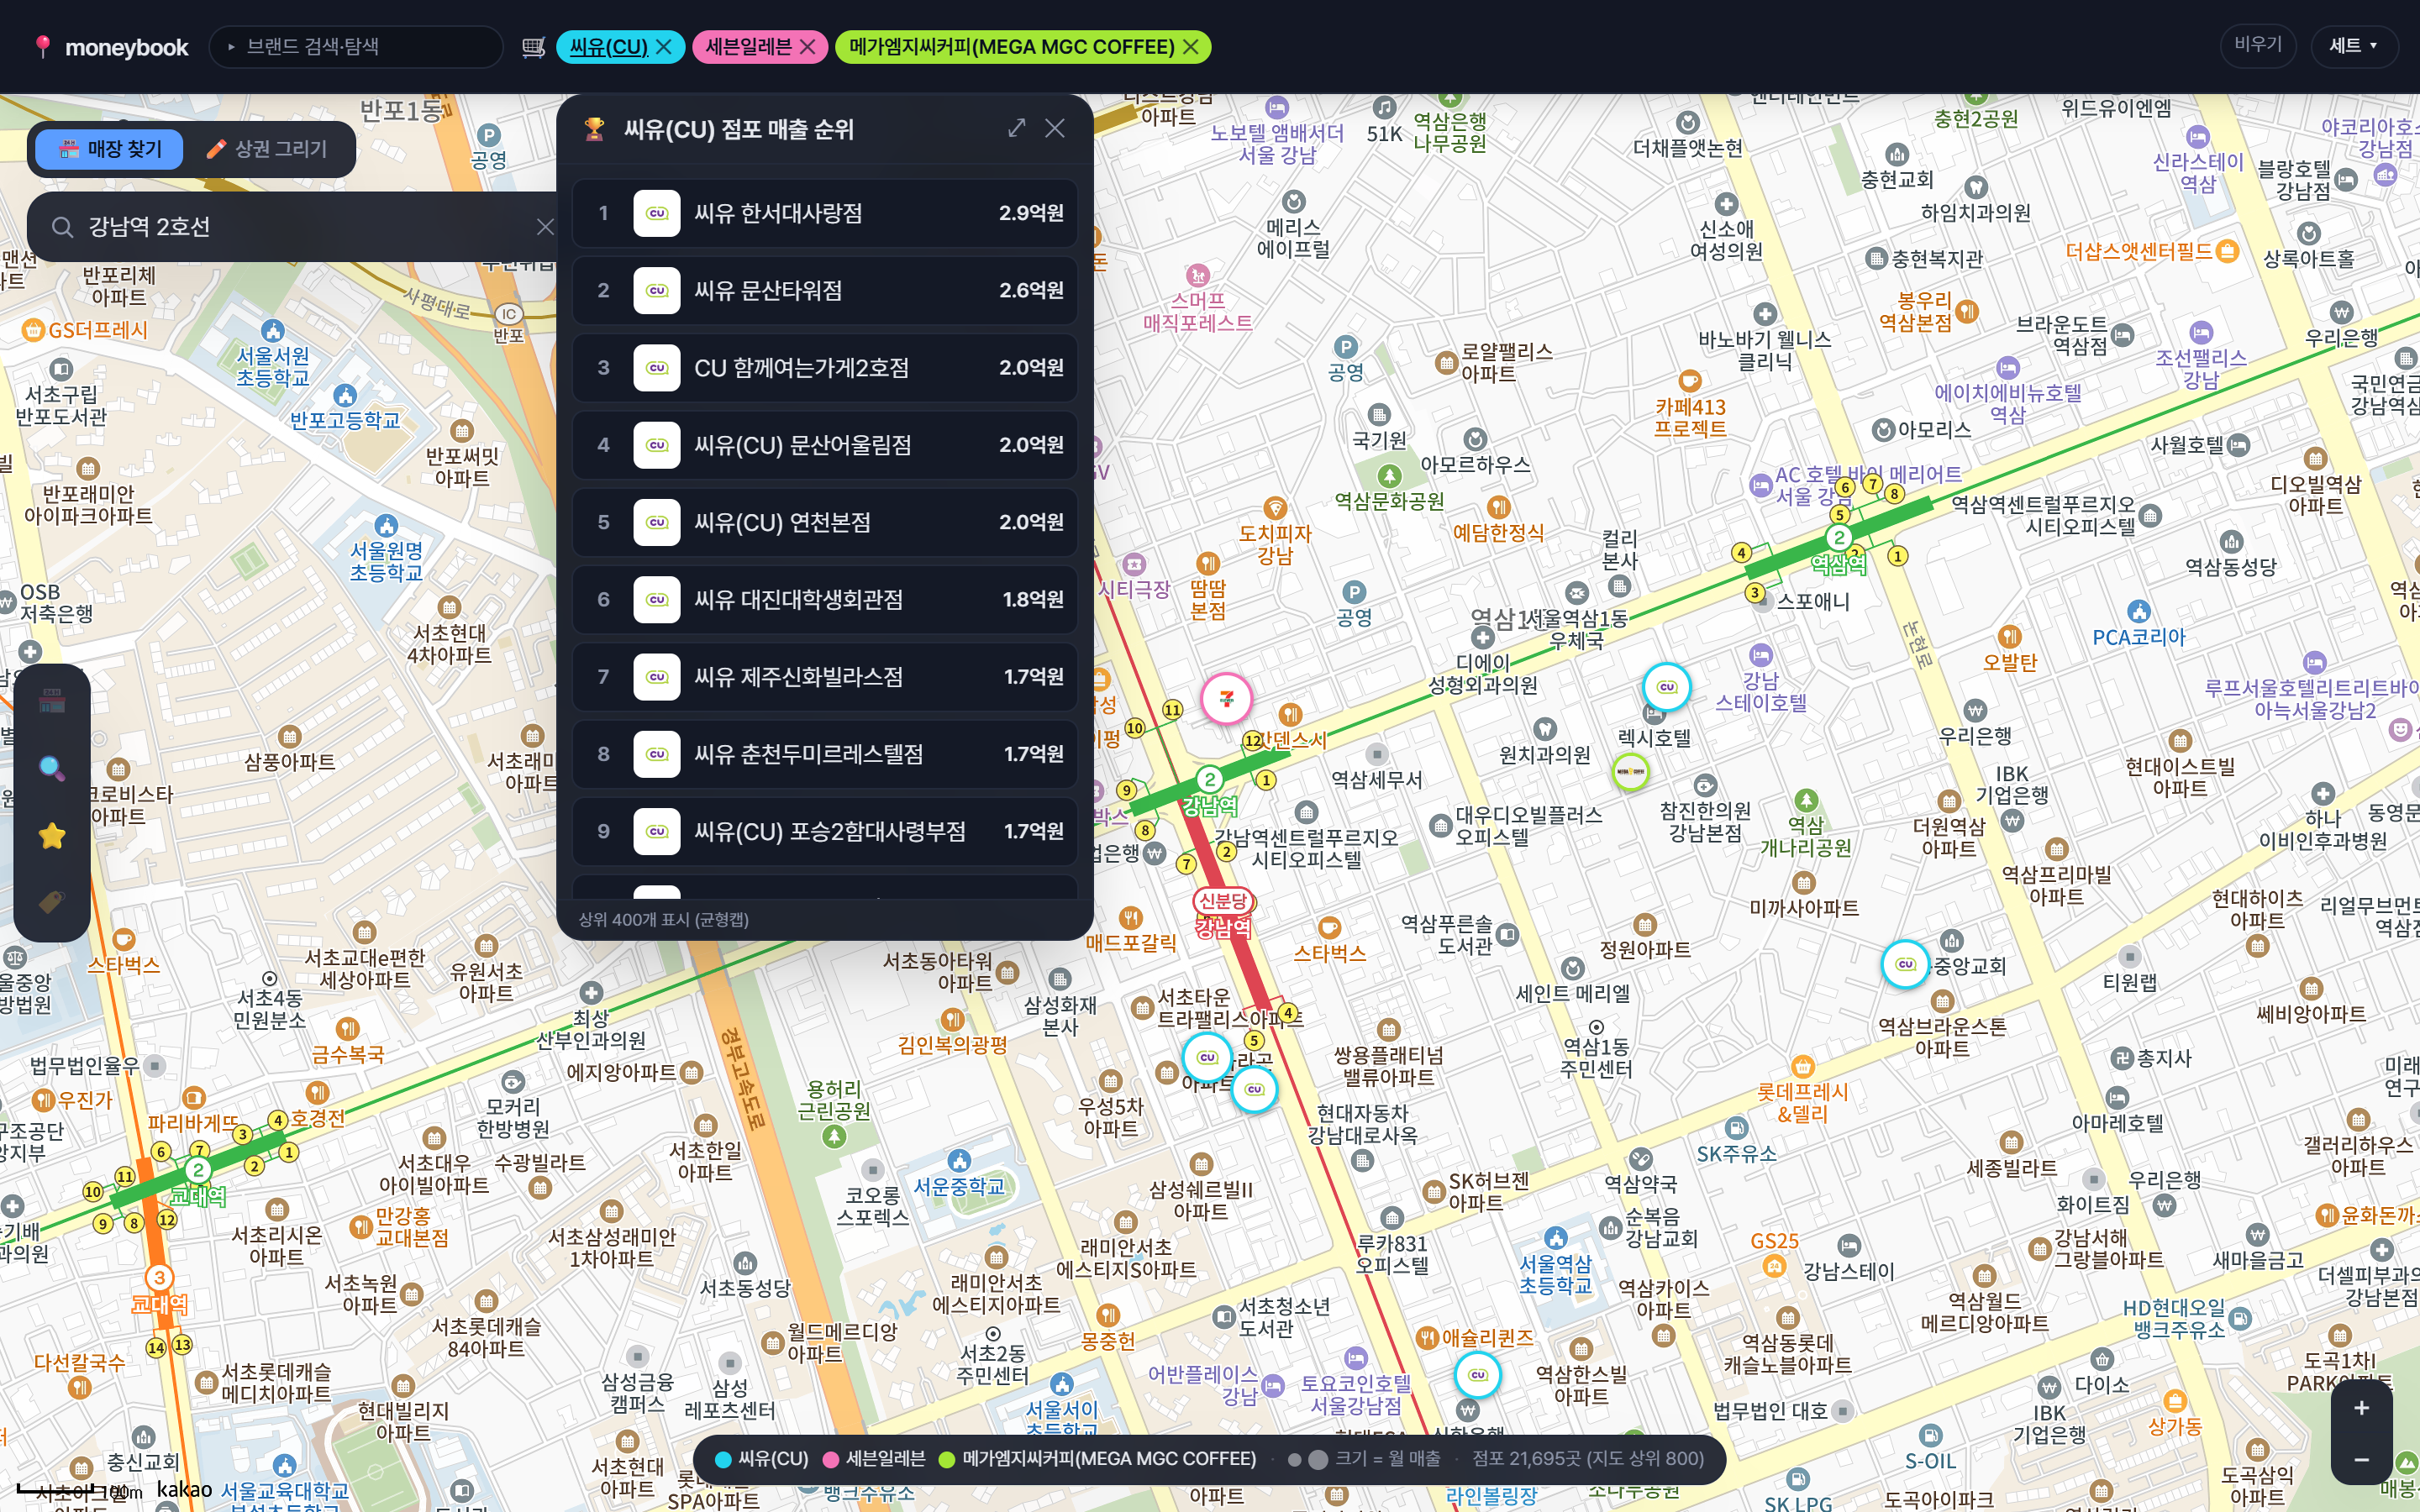2420x1512 pixels.
Task: Click the CU marker near 렉시호텔
Action: (x=1667, y=687)
